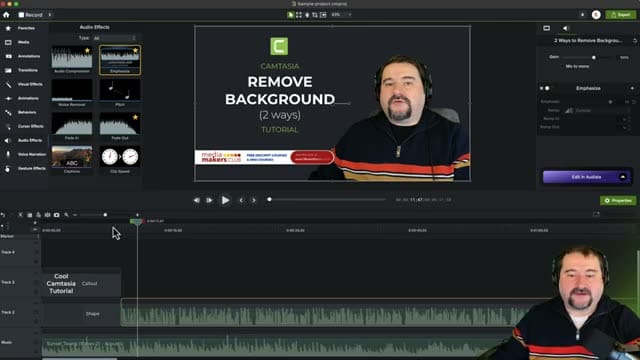Screen dimensions: 640x360
Task: Open the Favorites panel in the sidebar
Action: pyautogui.click(x=24, y=28)
